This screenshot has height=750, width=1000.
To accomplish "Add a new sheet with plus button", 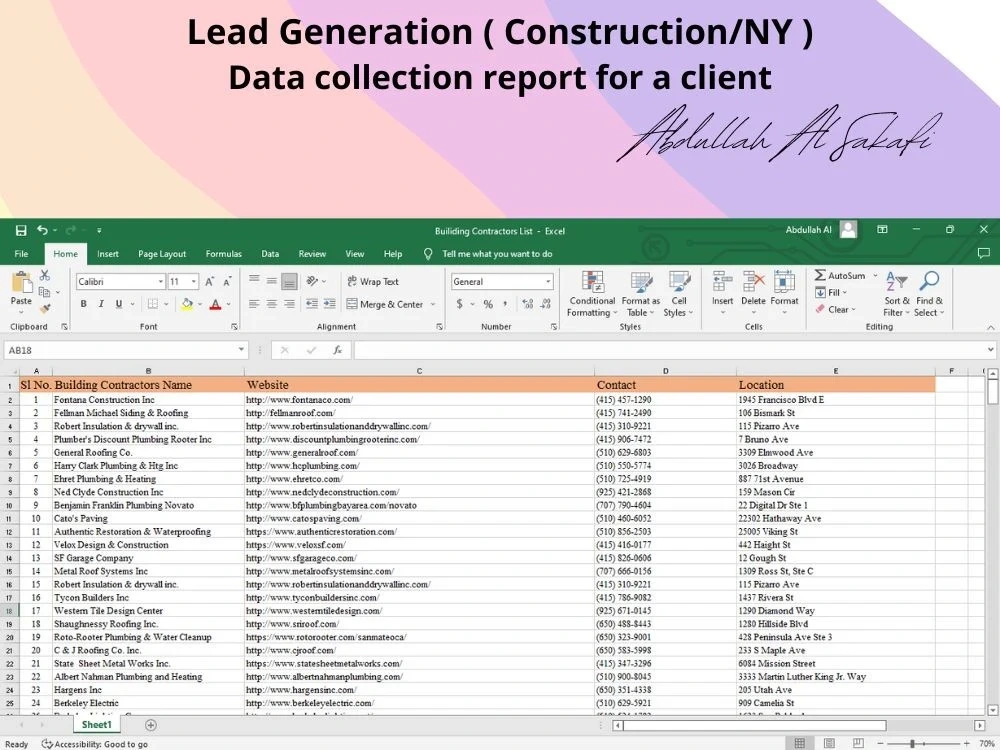I will [151, 725].
